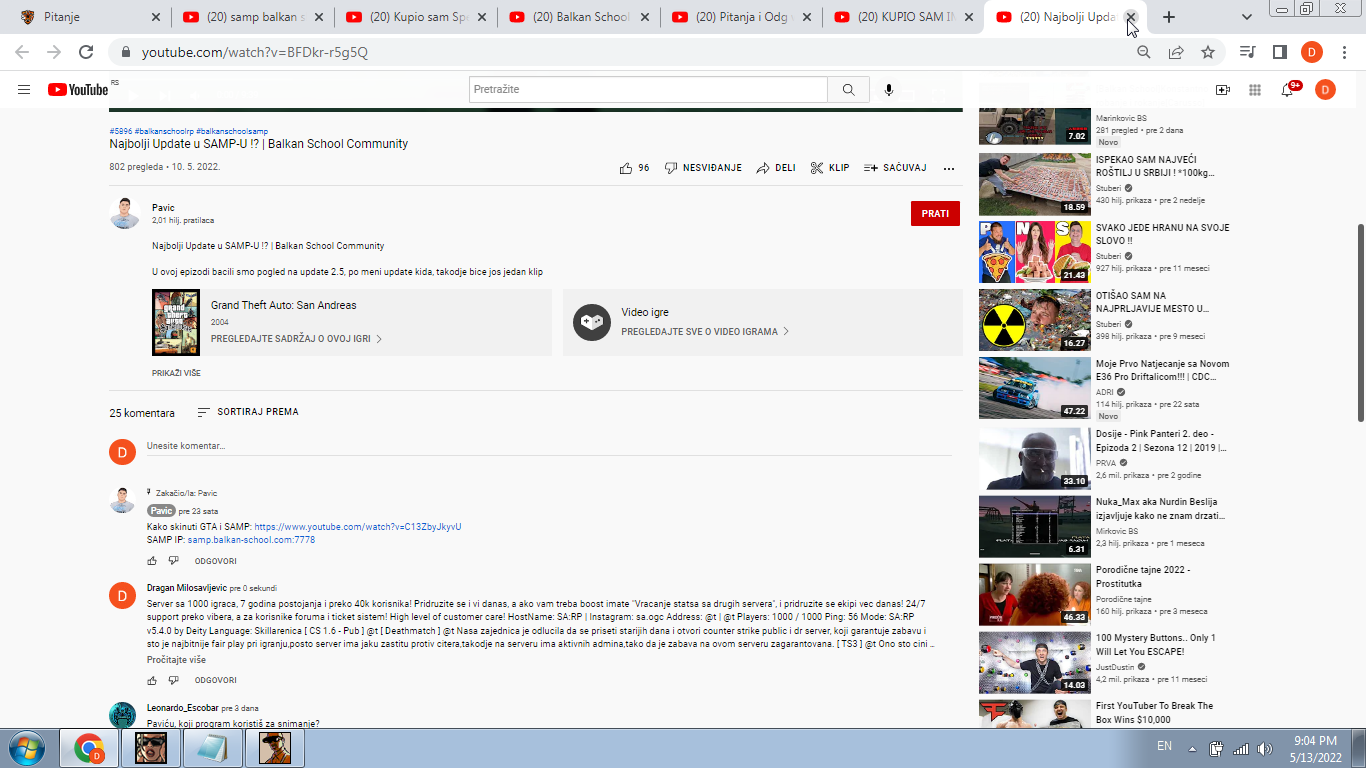Show hidden system tray icons
The width and height of the screenshot is (1366, 768).
coord(1191,748)
